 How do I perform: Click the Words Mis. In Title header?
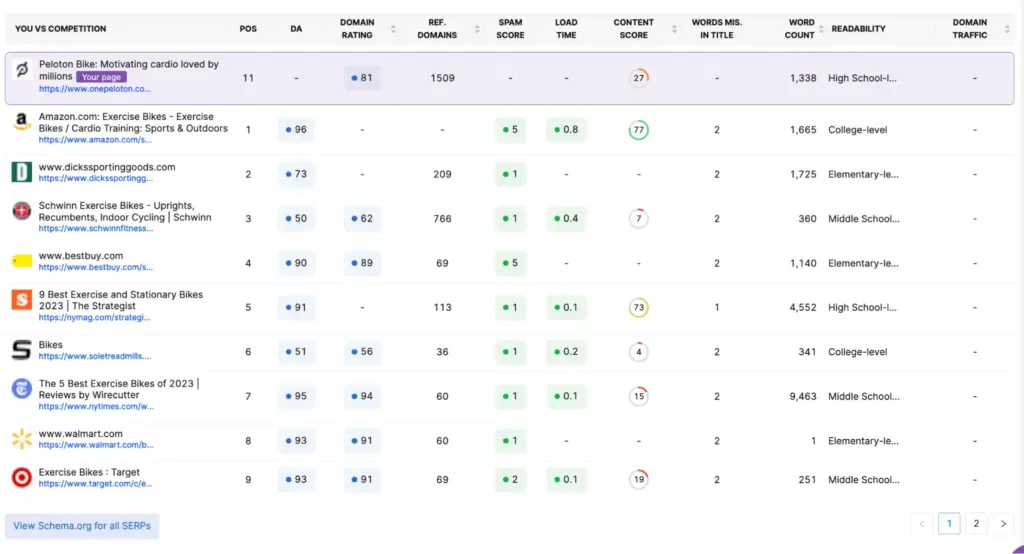pos(716,29)
